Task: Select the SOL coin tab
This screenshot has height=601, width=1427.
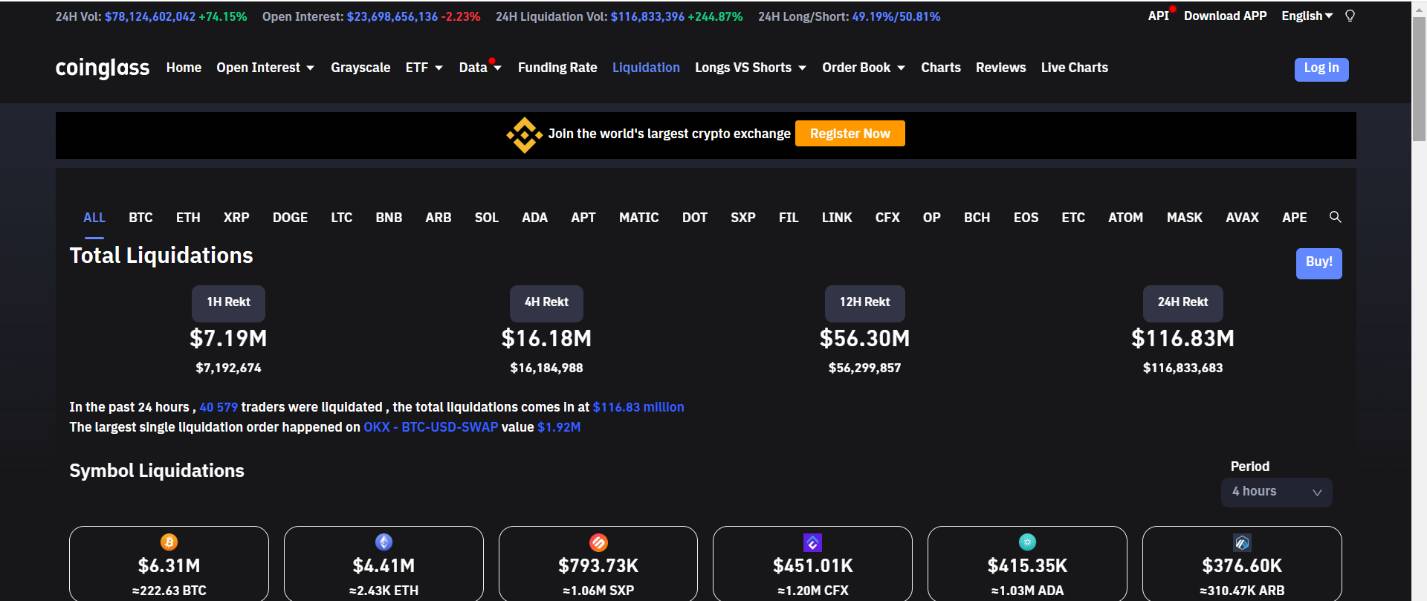Action: coord(487,217)
